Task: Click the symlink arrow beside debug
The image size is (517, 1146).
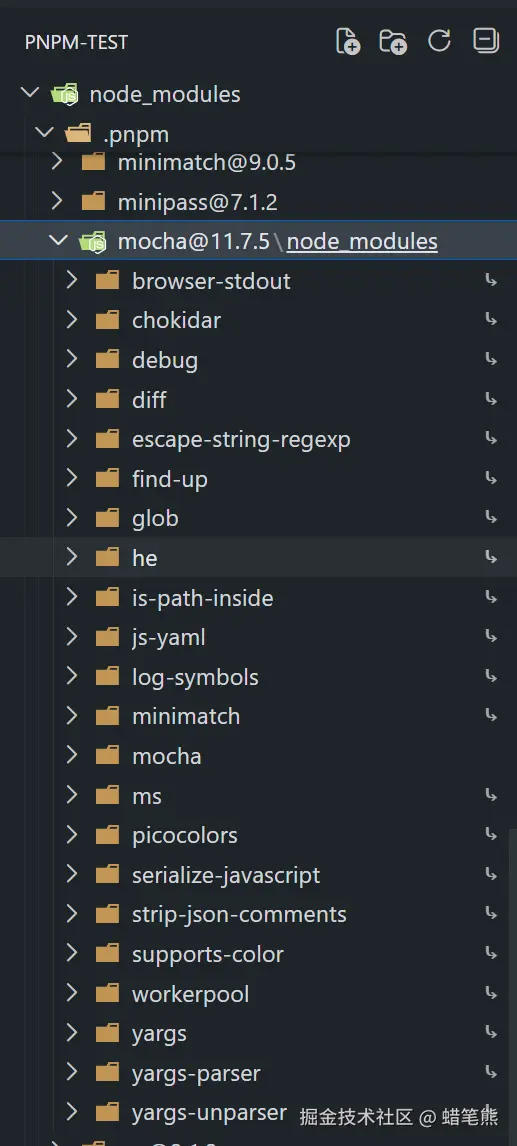Action: [491, 360]
